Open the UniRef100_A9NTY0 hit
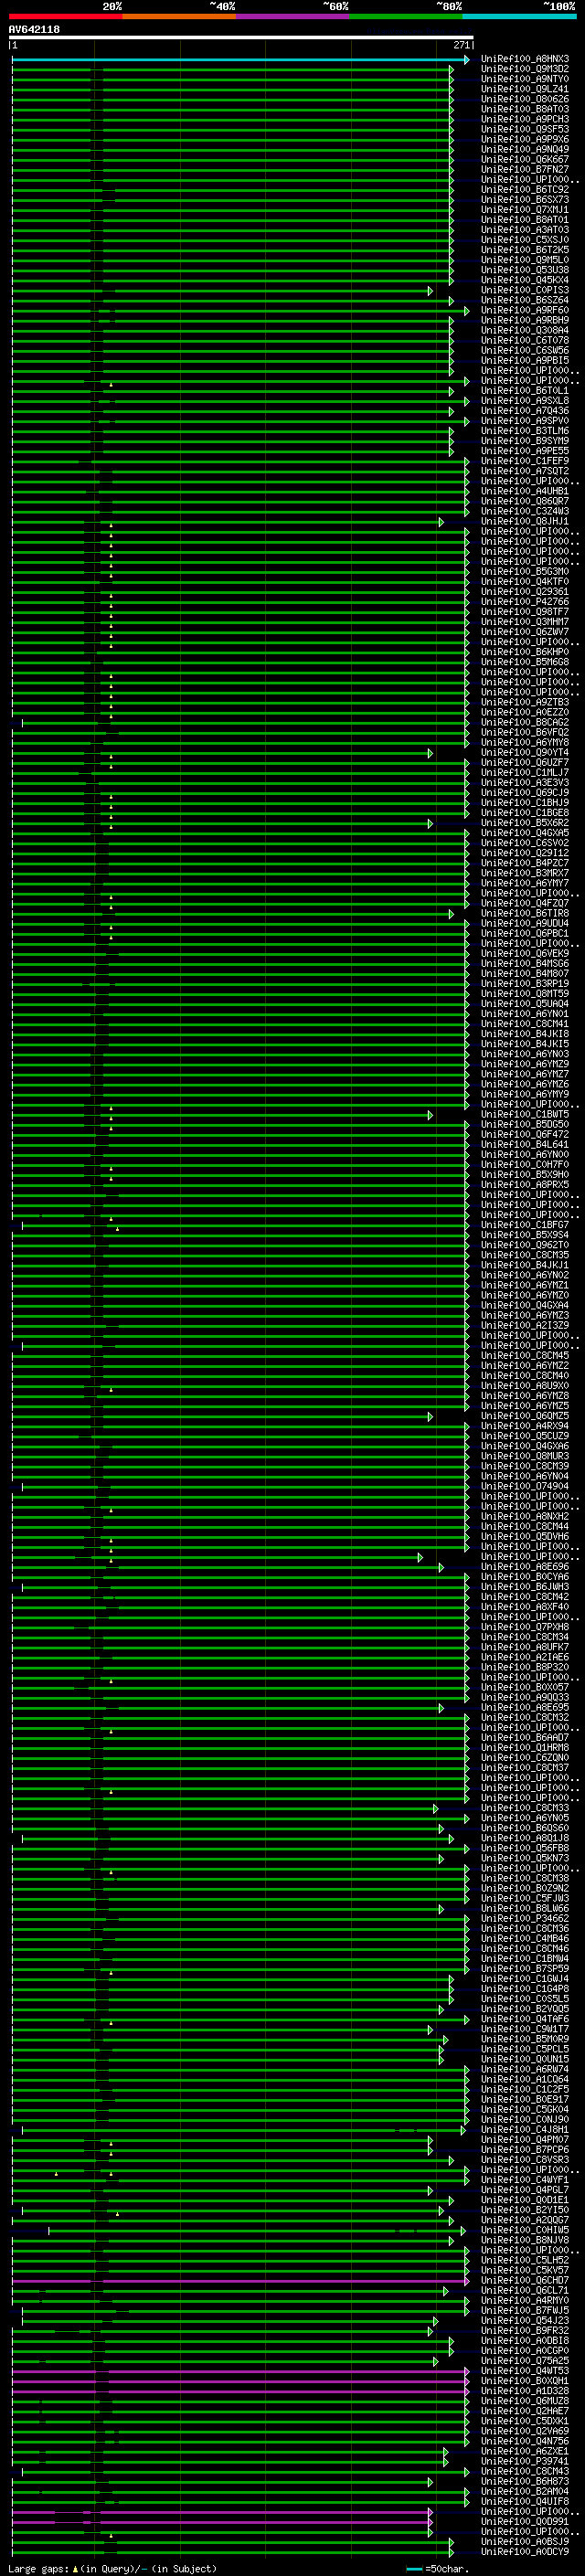Viewport: 585px width, 2576px height. pyautogui.click(x=525, y=79)
